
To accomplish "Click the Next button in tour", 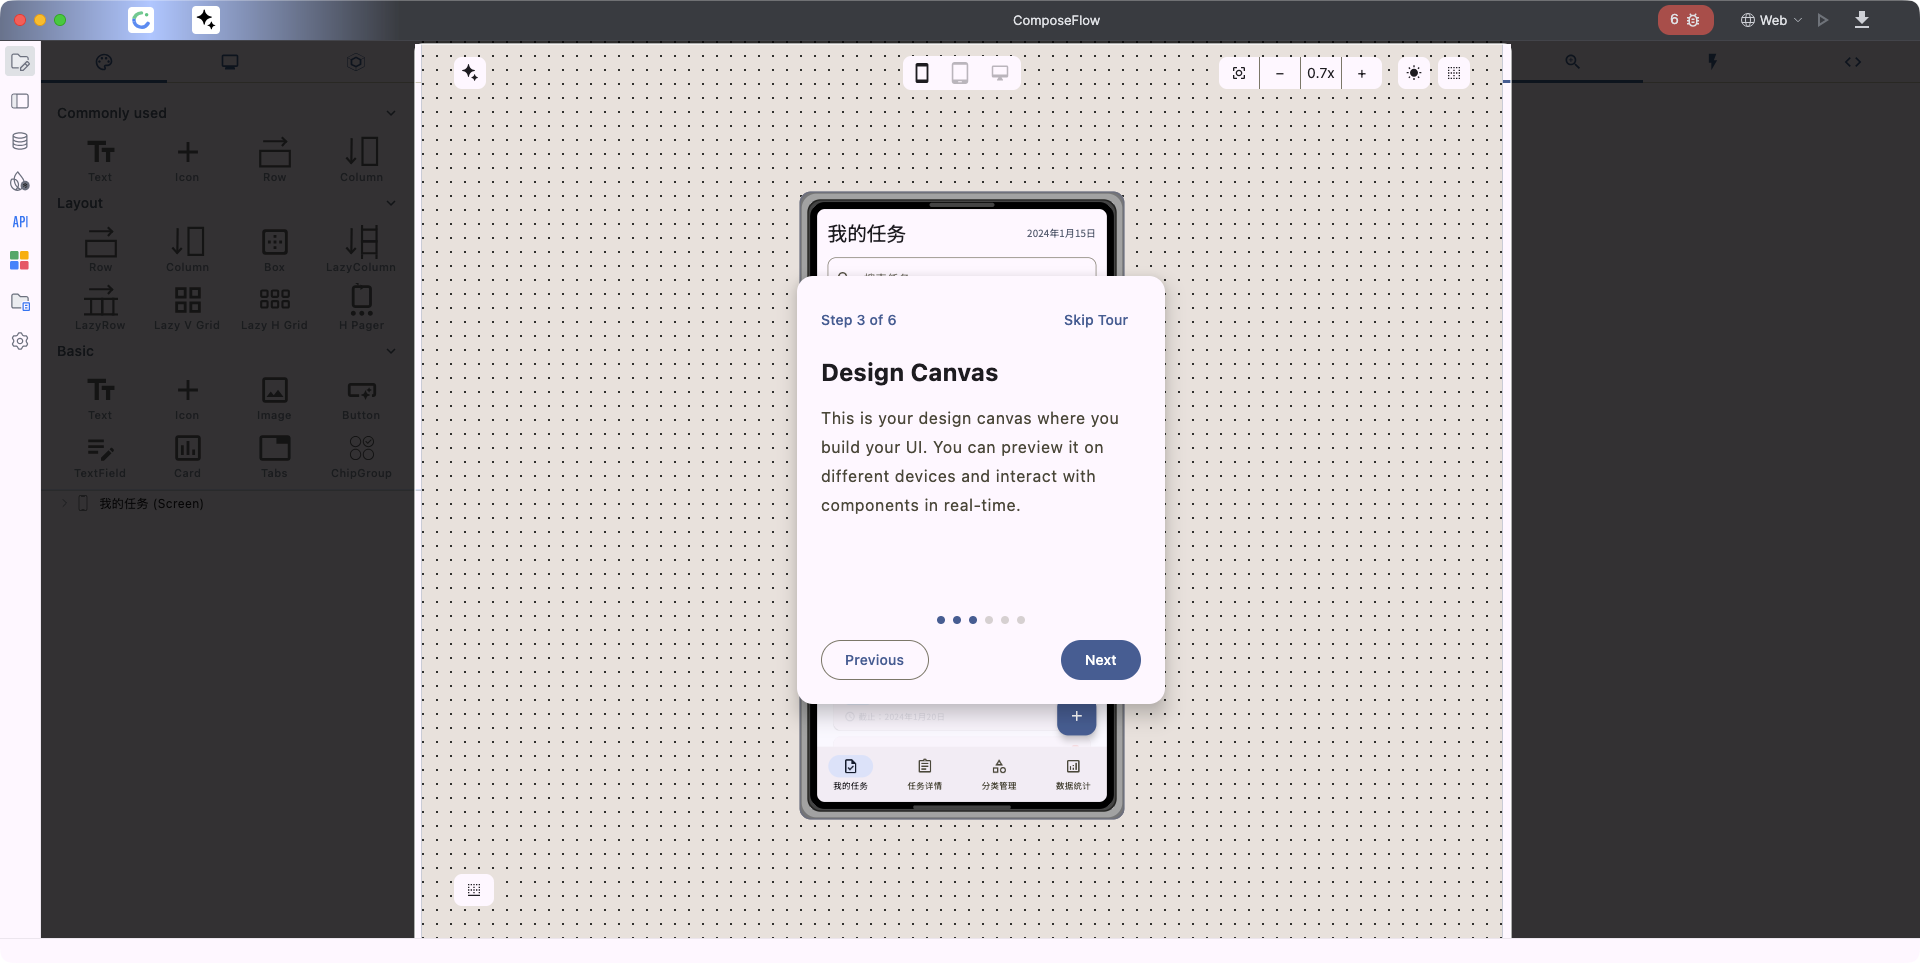I will (x=1100, y=660).
